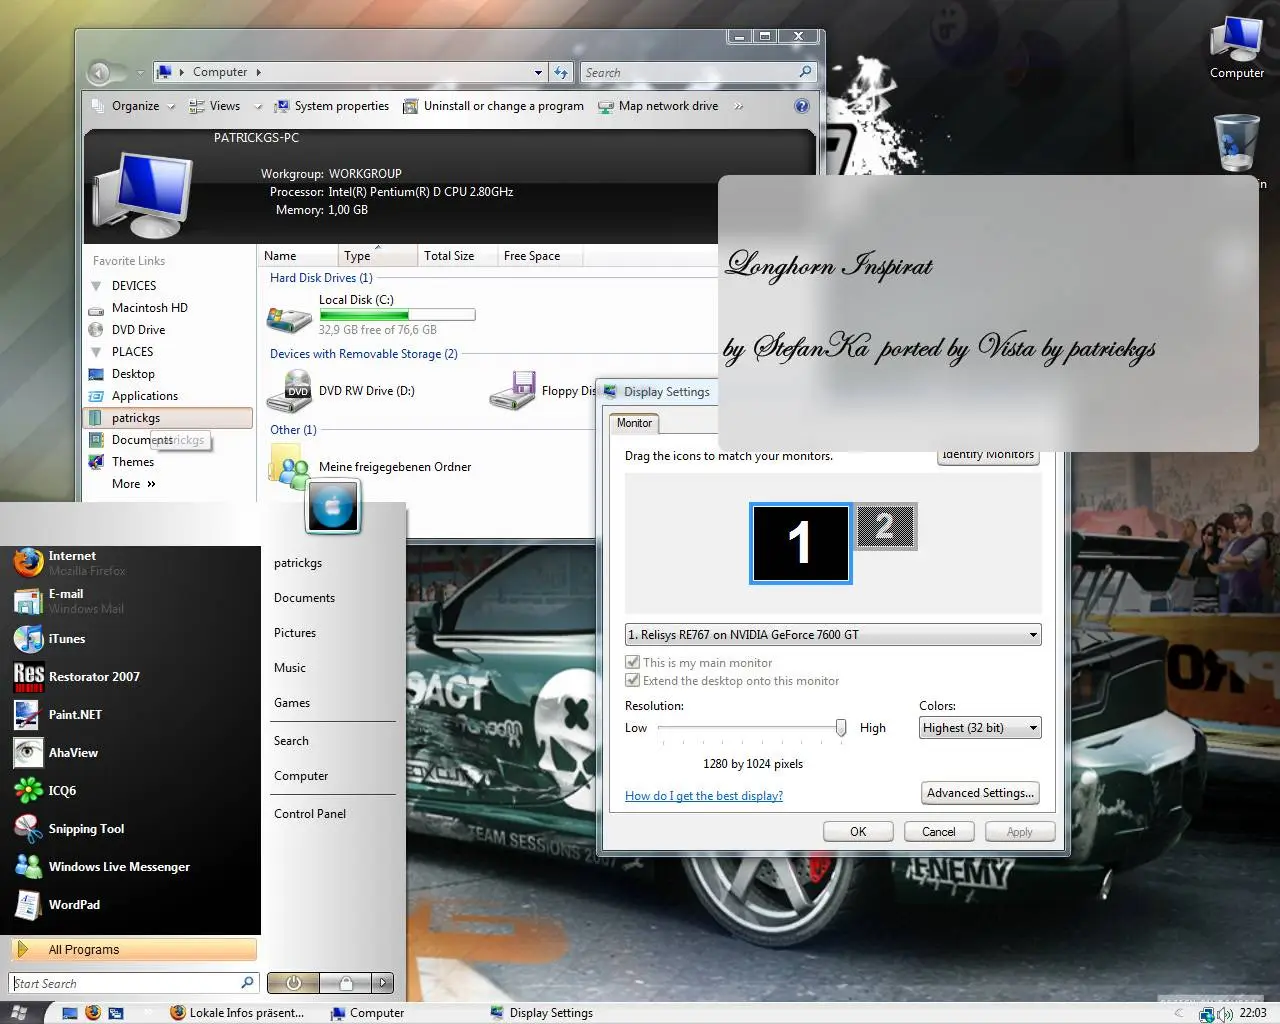Open the Computer desktop icon
Image resolution: width=1280 pixels, height=1024 pixels.
pos(1237,47)
